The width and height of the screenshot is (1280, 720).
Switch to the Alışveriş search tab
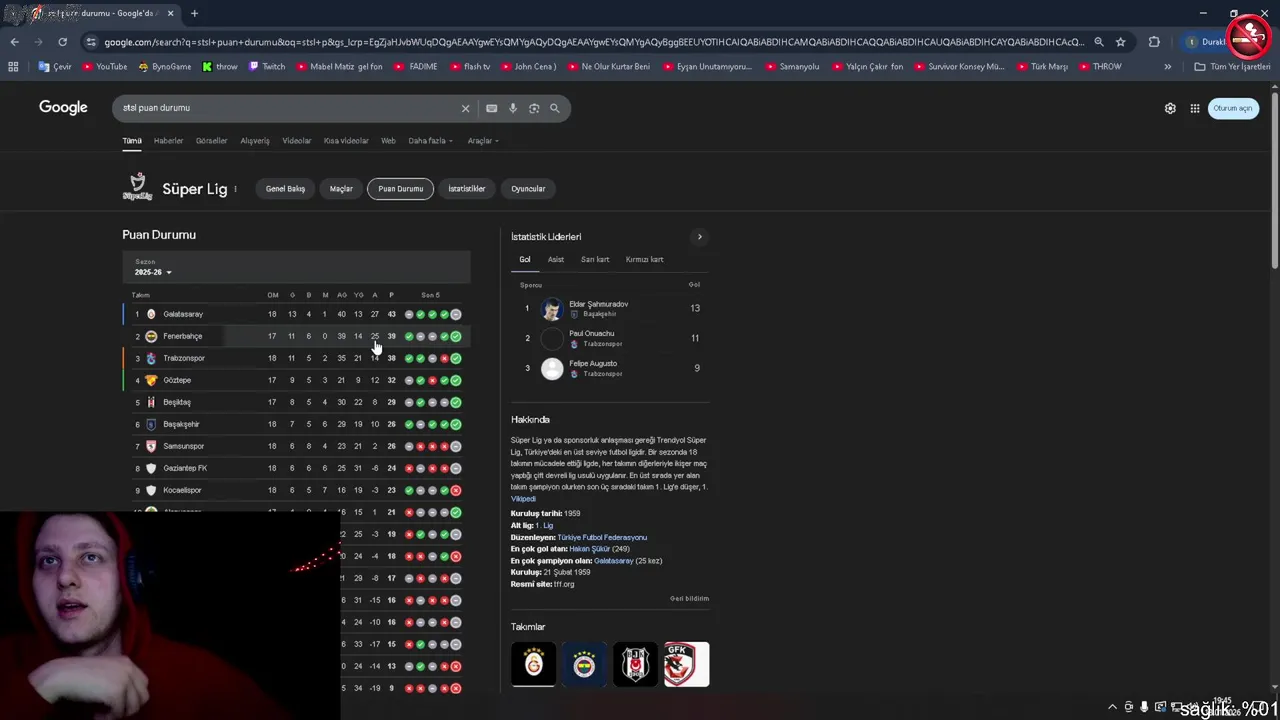pos(254,141)
